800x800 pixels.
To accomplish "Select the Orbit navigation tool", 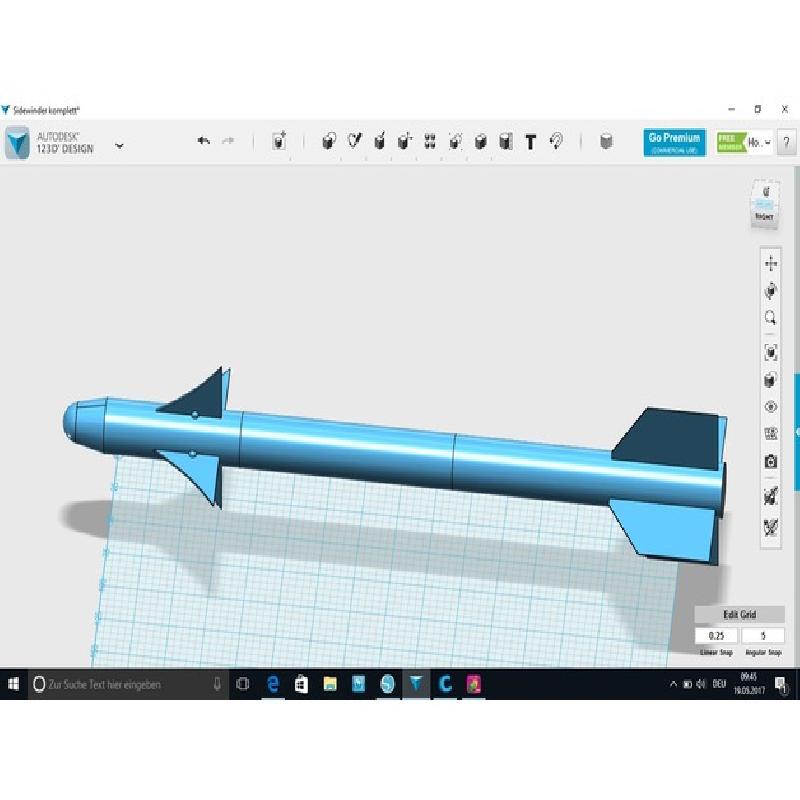I will (771, 291).
